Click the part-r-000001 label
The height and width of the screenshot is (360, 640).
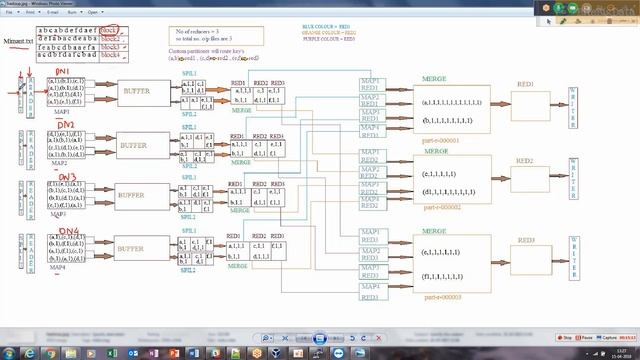click(440, 140)
